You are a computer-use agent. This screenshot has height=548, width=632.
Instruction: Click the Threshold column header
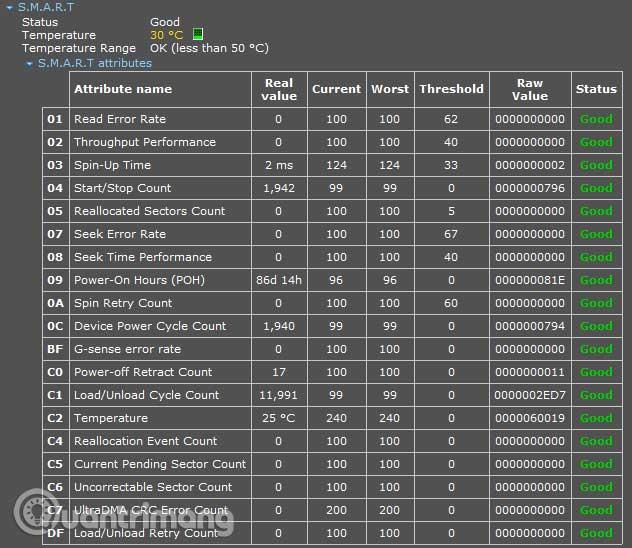[451, 89]
